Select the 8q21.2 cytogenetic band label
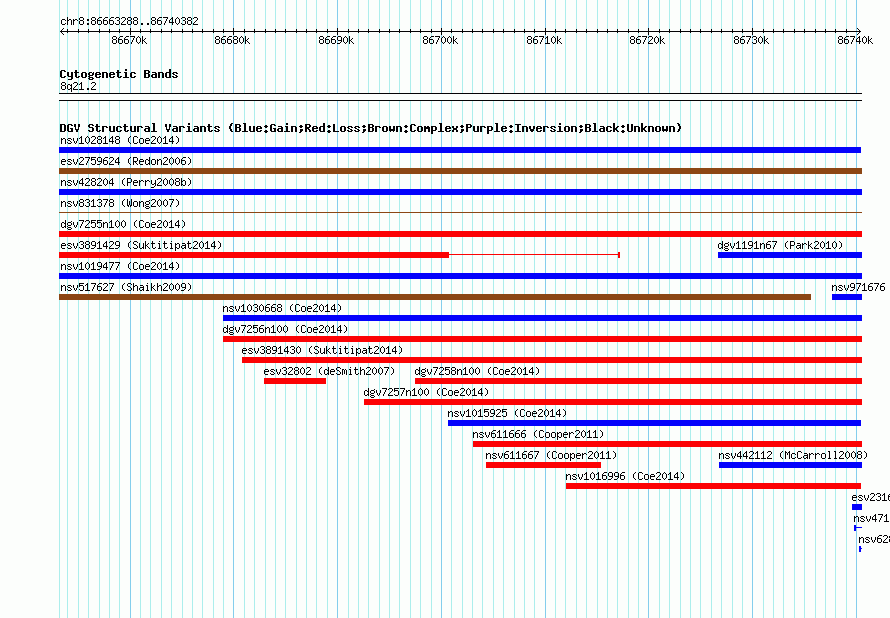 tap(78, 86)
